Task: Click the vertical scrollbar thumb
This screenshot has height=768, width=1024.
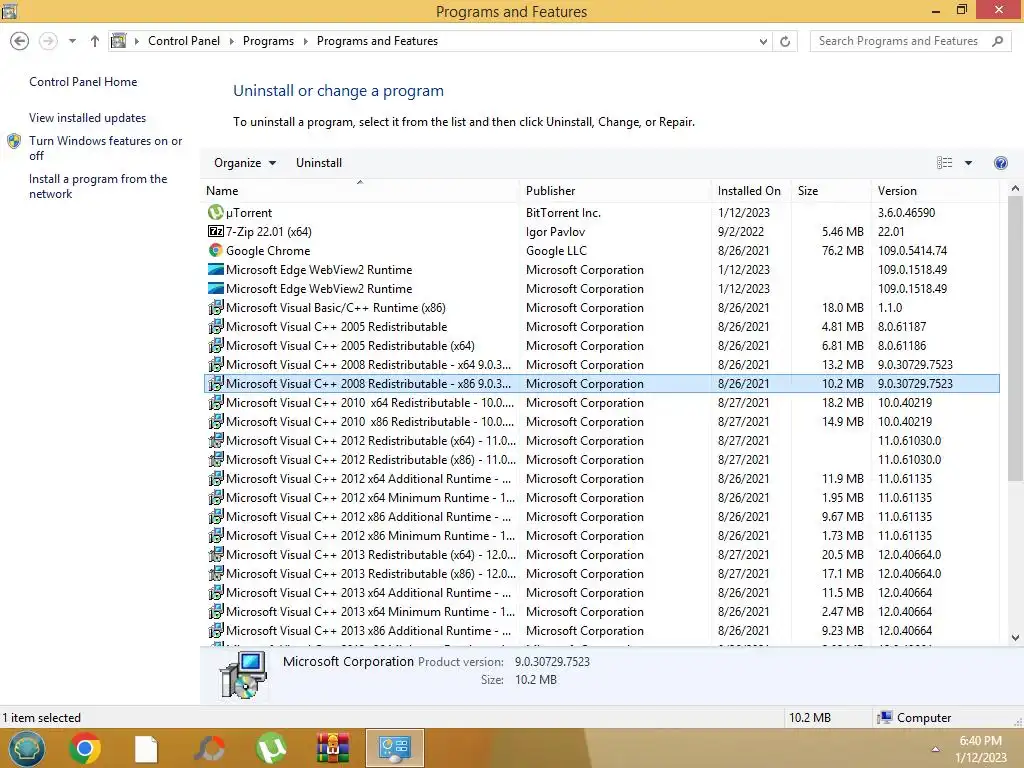Action: pos(1015,338)
